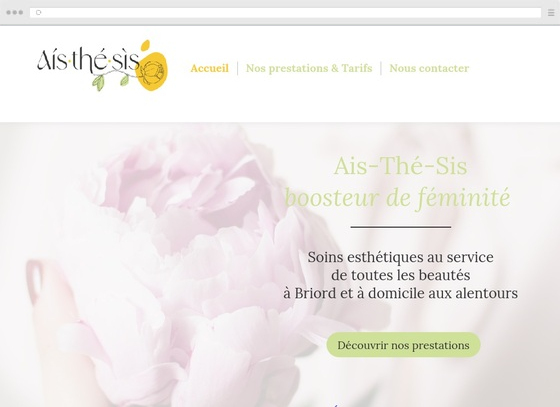Click the orange rose emblem in the logo
Screen dimensions: 560x407
click(x=152, y=71)
